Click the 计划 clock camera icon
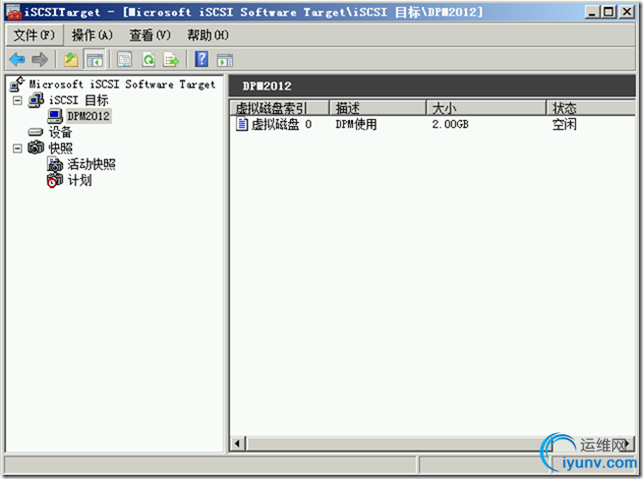643x479 pixels. coord(55,180)
